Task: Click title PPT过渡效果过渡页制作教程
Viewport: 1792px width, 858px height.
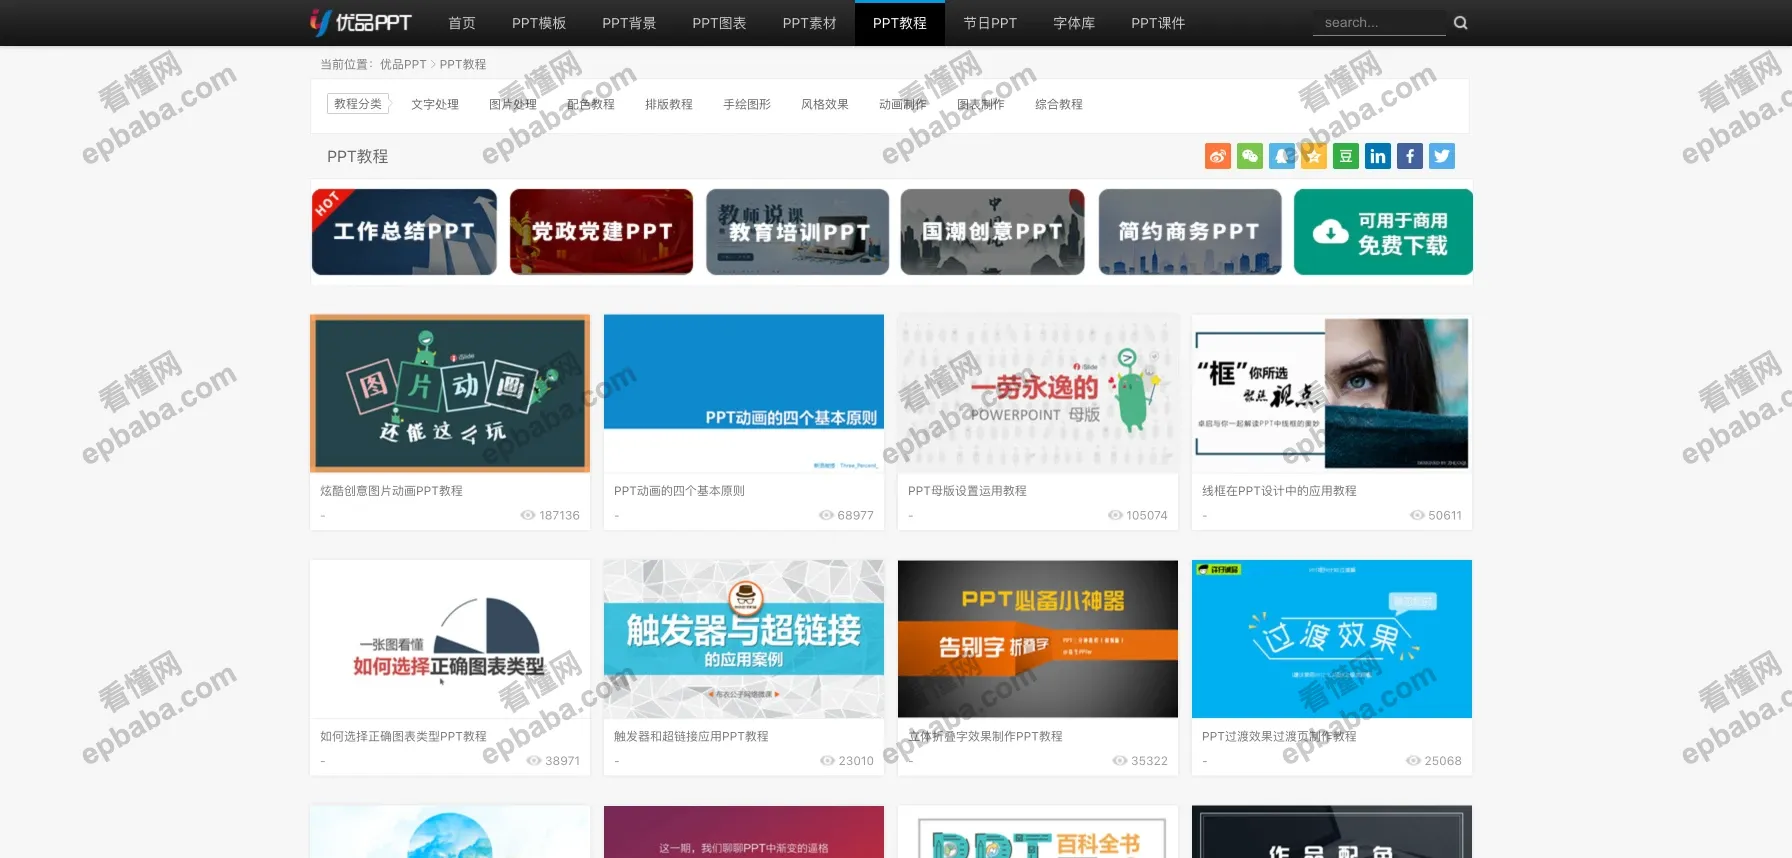Action: tap(1279, 737)
